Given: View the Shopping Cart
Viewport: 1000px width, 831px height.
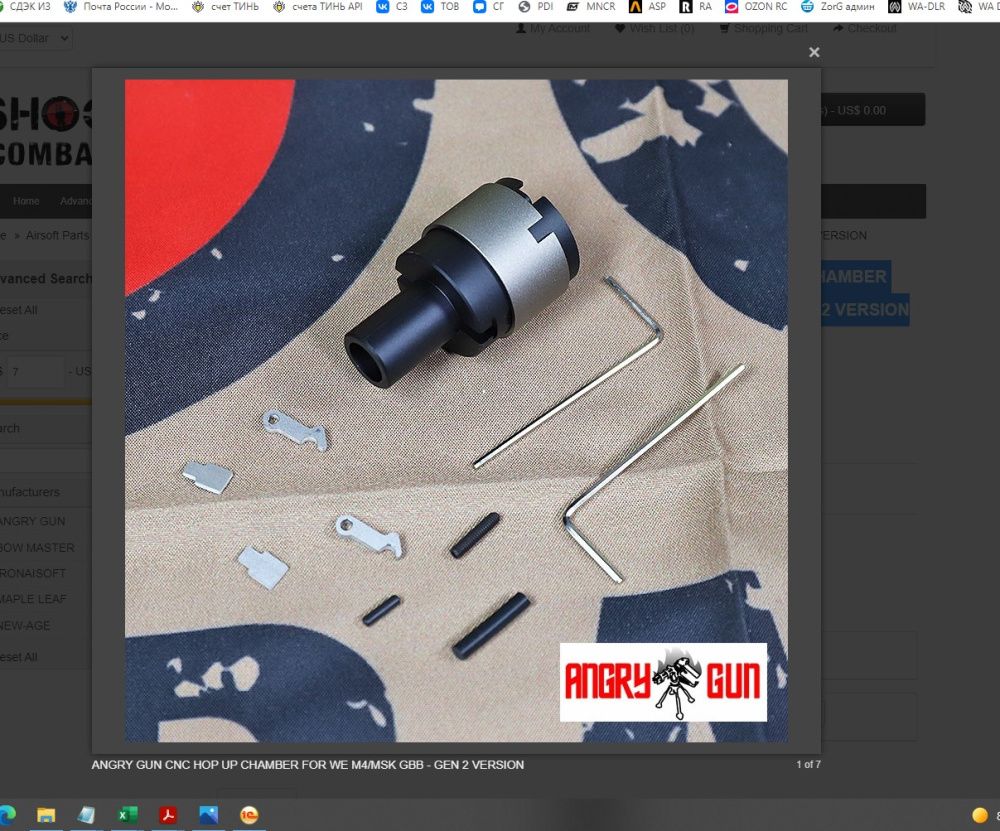Looking at the screenshot, I should tap(763, 29).
